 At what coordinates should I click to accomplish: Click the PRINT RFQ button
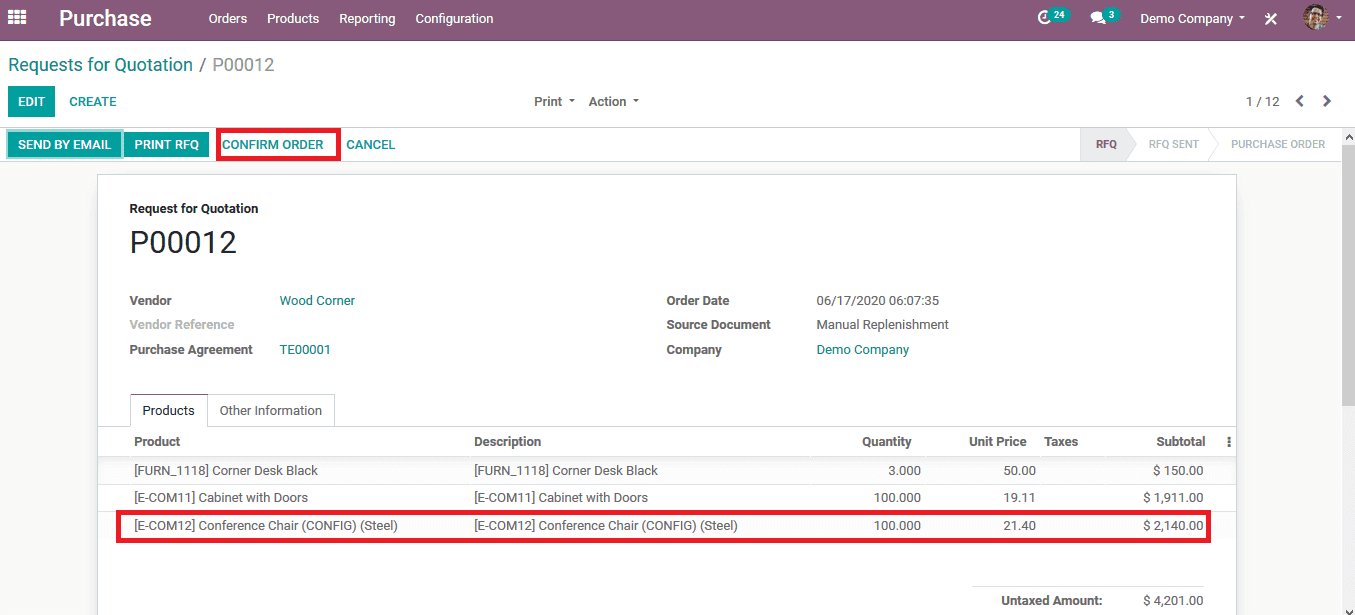pos(167,145)
